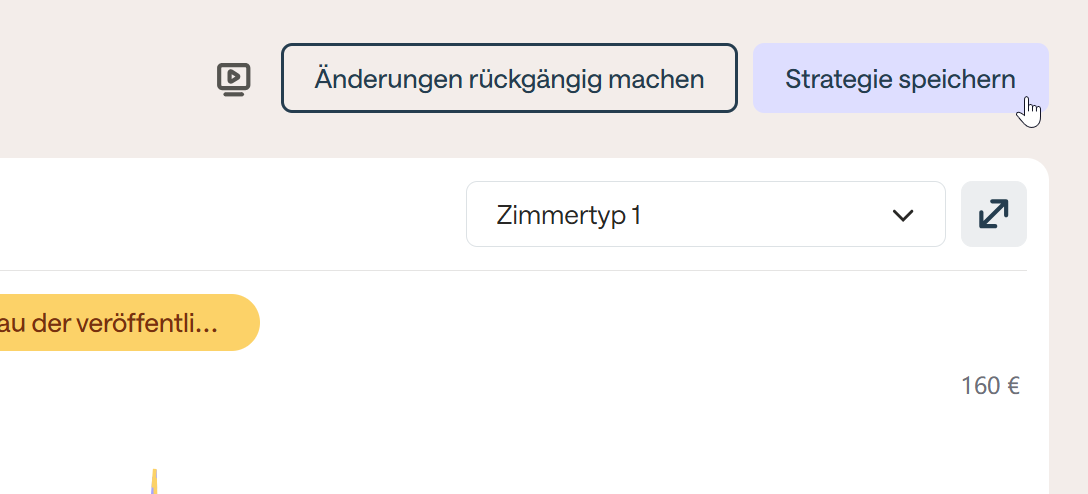Enlarge the chart using the expand button
Viewport: 1088px width, 494px height.
coord(993,214)
